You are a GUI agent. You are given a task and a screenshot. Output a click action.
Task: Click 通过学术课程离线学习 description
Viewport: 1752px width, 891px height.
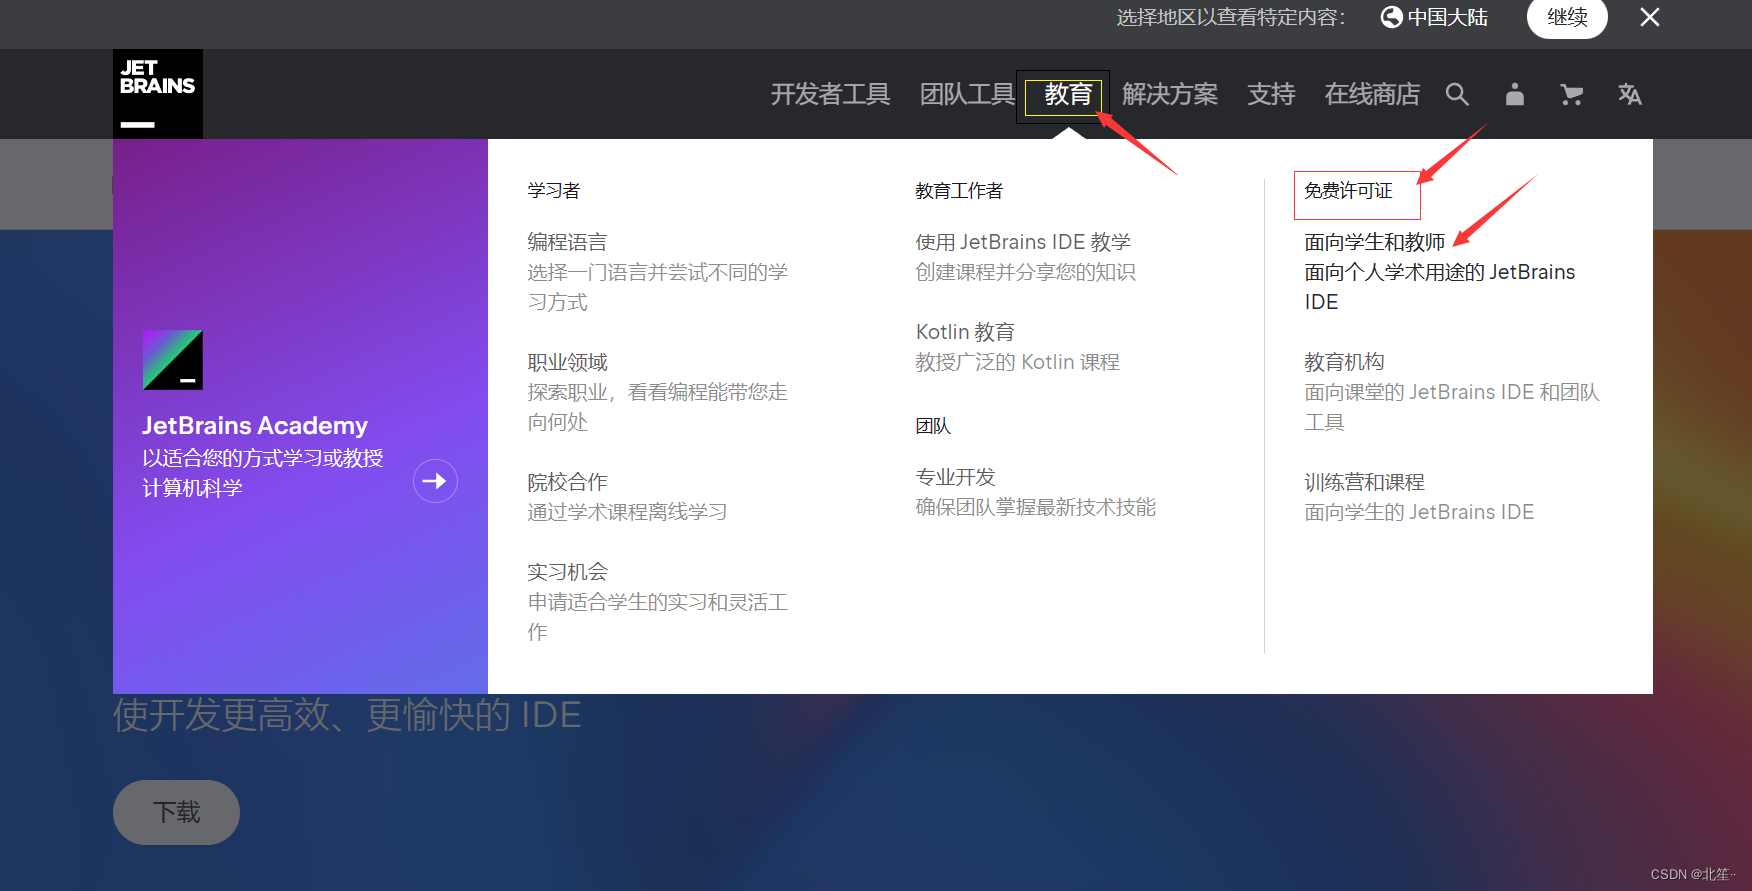click(x=627, y=512)
